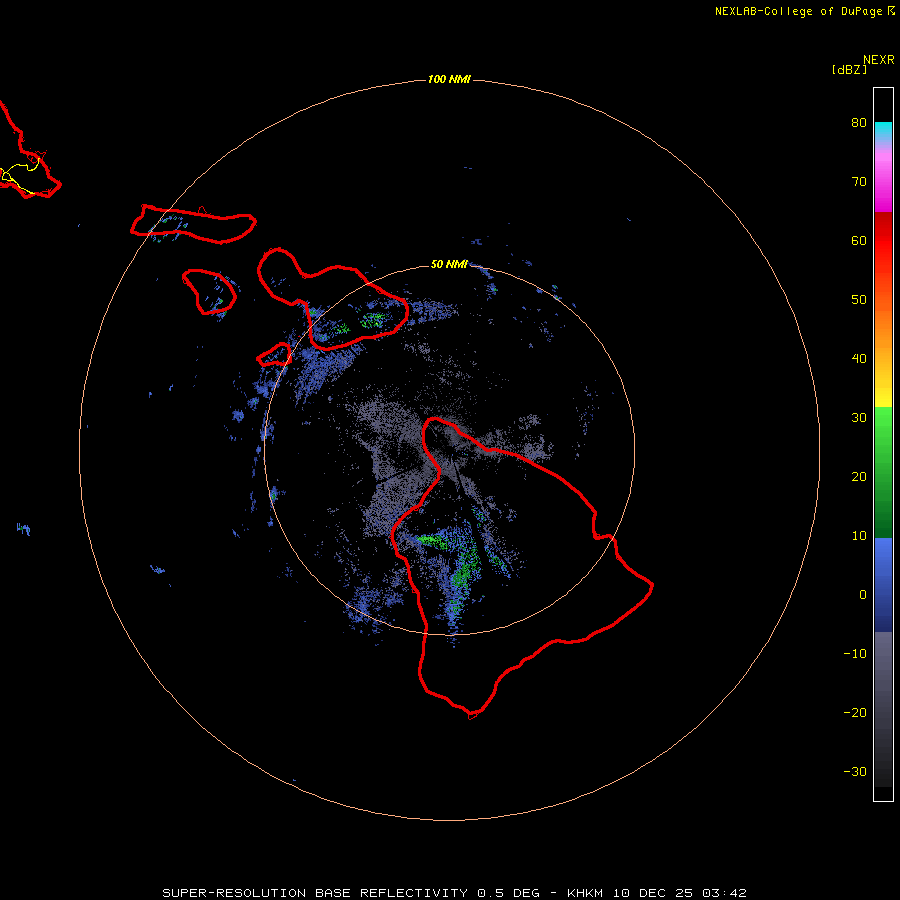Click the -30 dBZ scale value

[x=855, y=771]
